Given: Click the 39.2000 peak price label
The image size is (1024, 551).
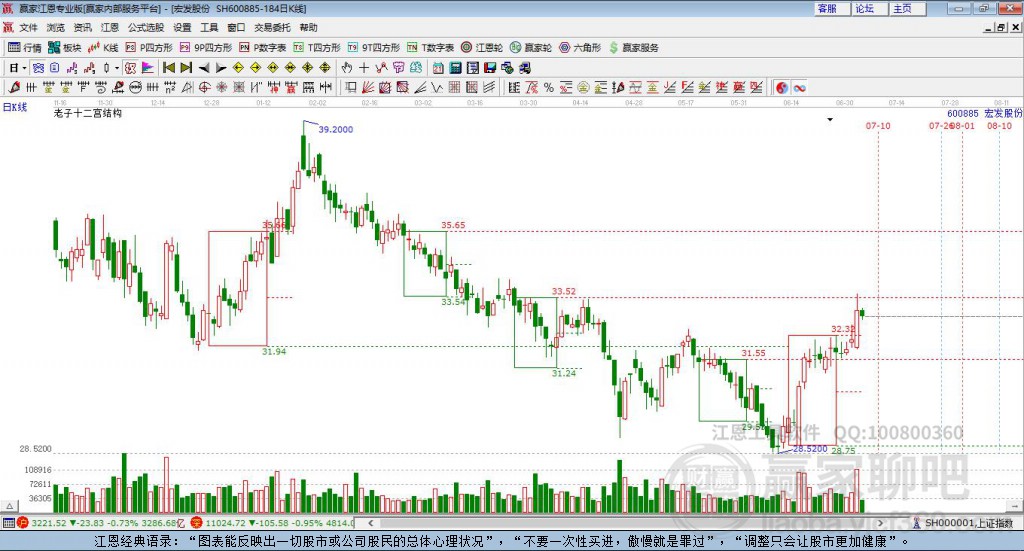Looking at the screenshot, I should pos(336,129).
